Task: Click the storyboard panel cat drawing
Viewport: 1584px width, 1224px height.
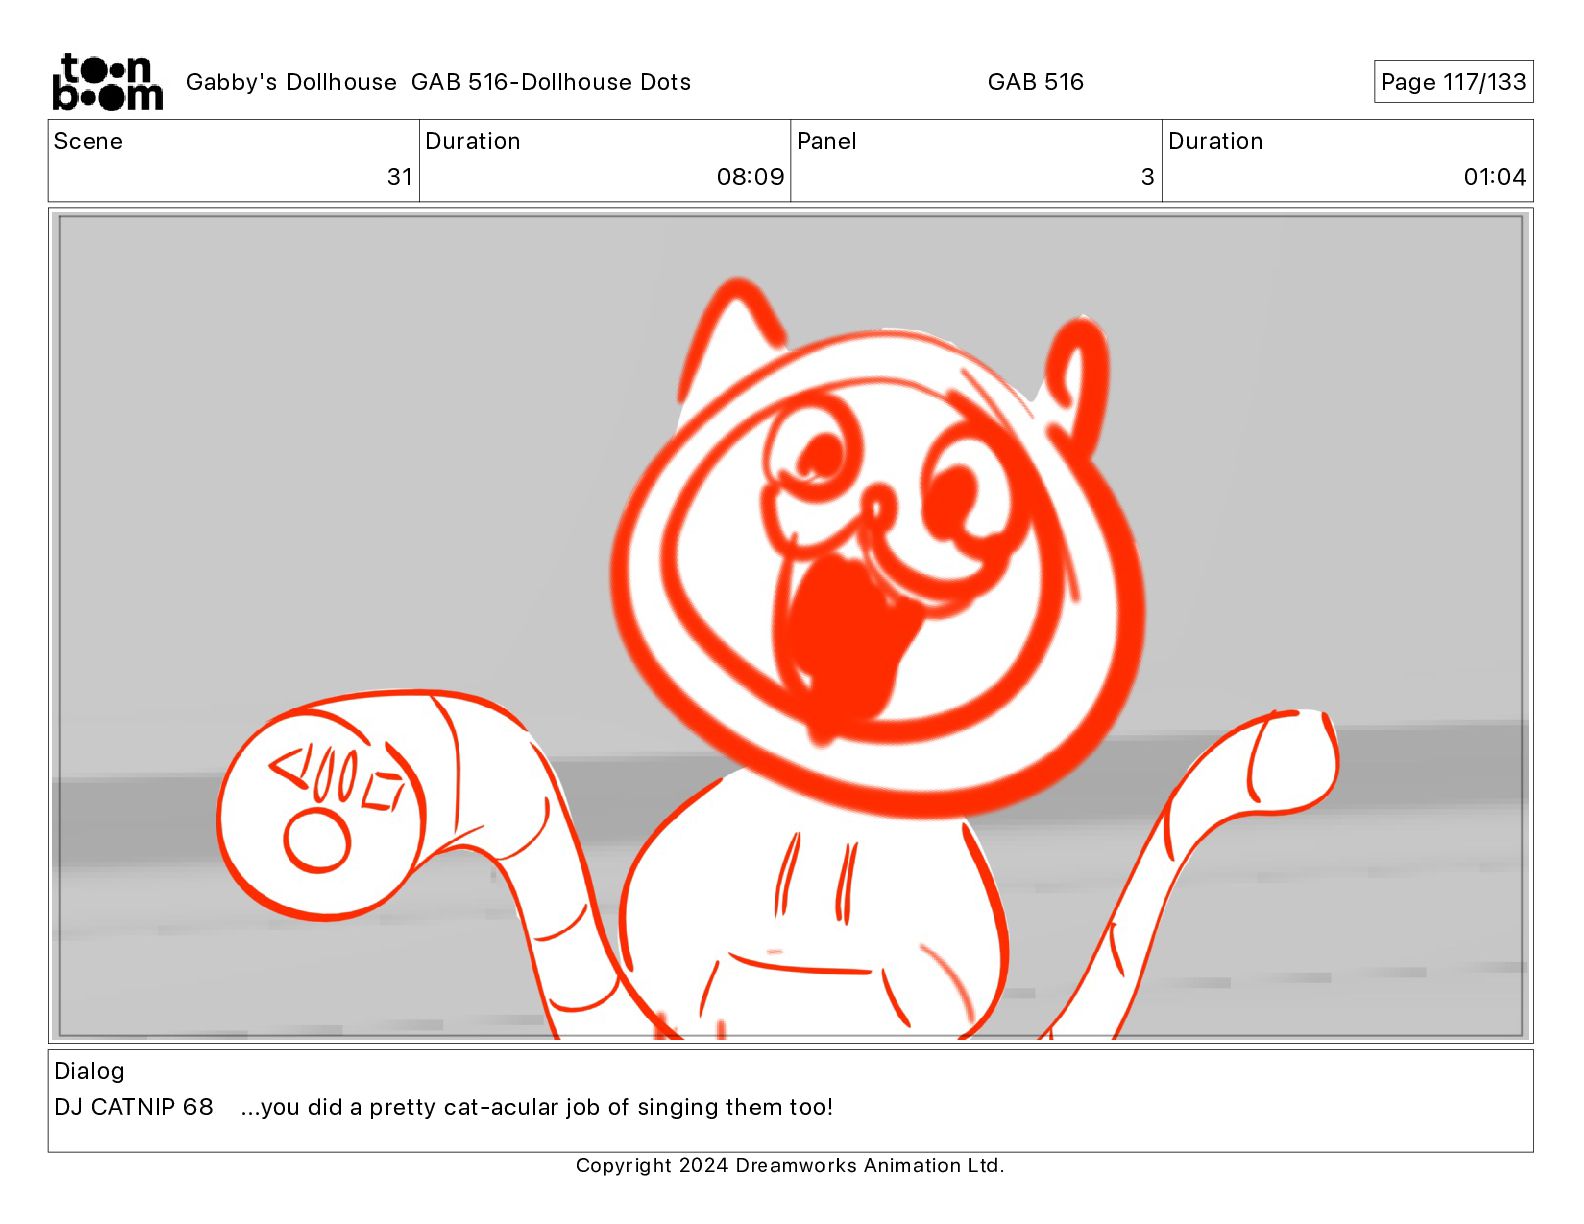Action: tap(790, 626)
